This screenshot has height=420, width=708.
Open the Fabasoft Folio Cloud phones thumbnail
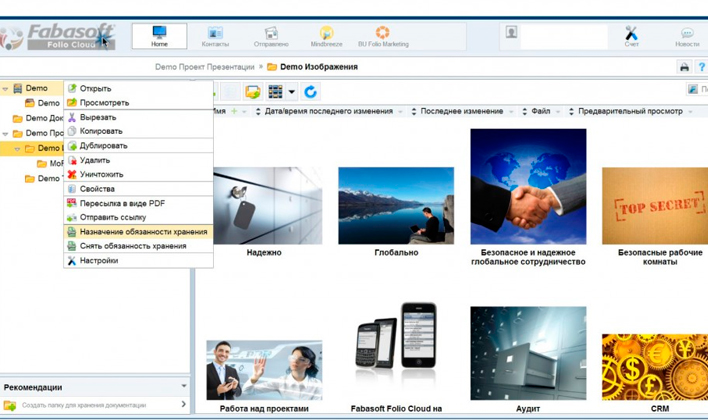coord(396,341)
